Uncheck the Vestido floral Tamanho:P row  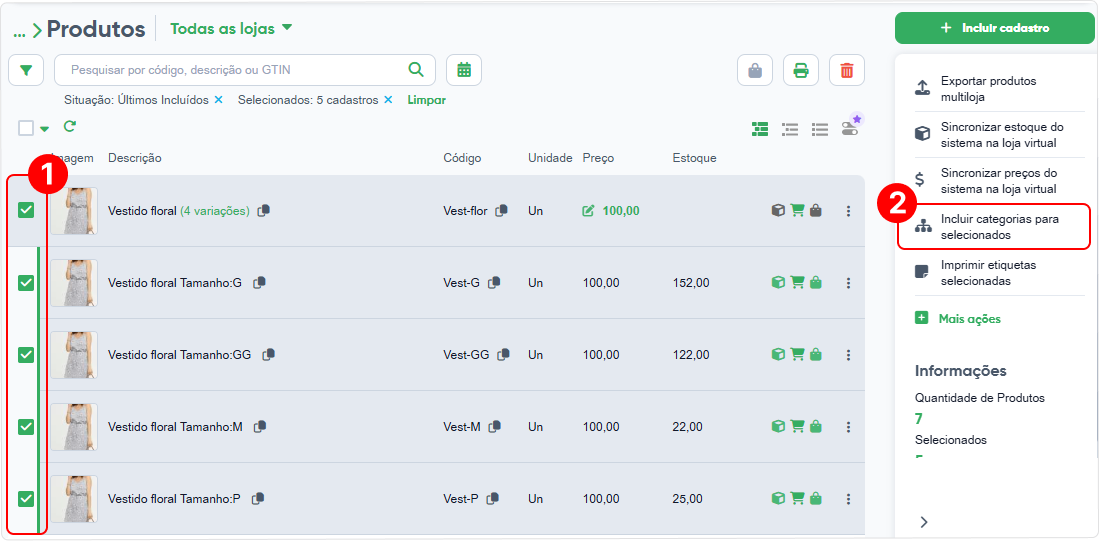(x=26, y=499)
